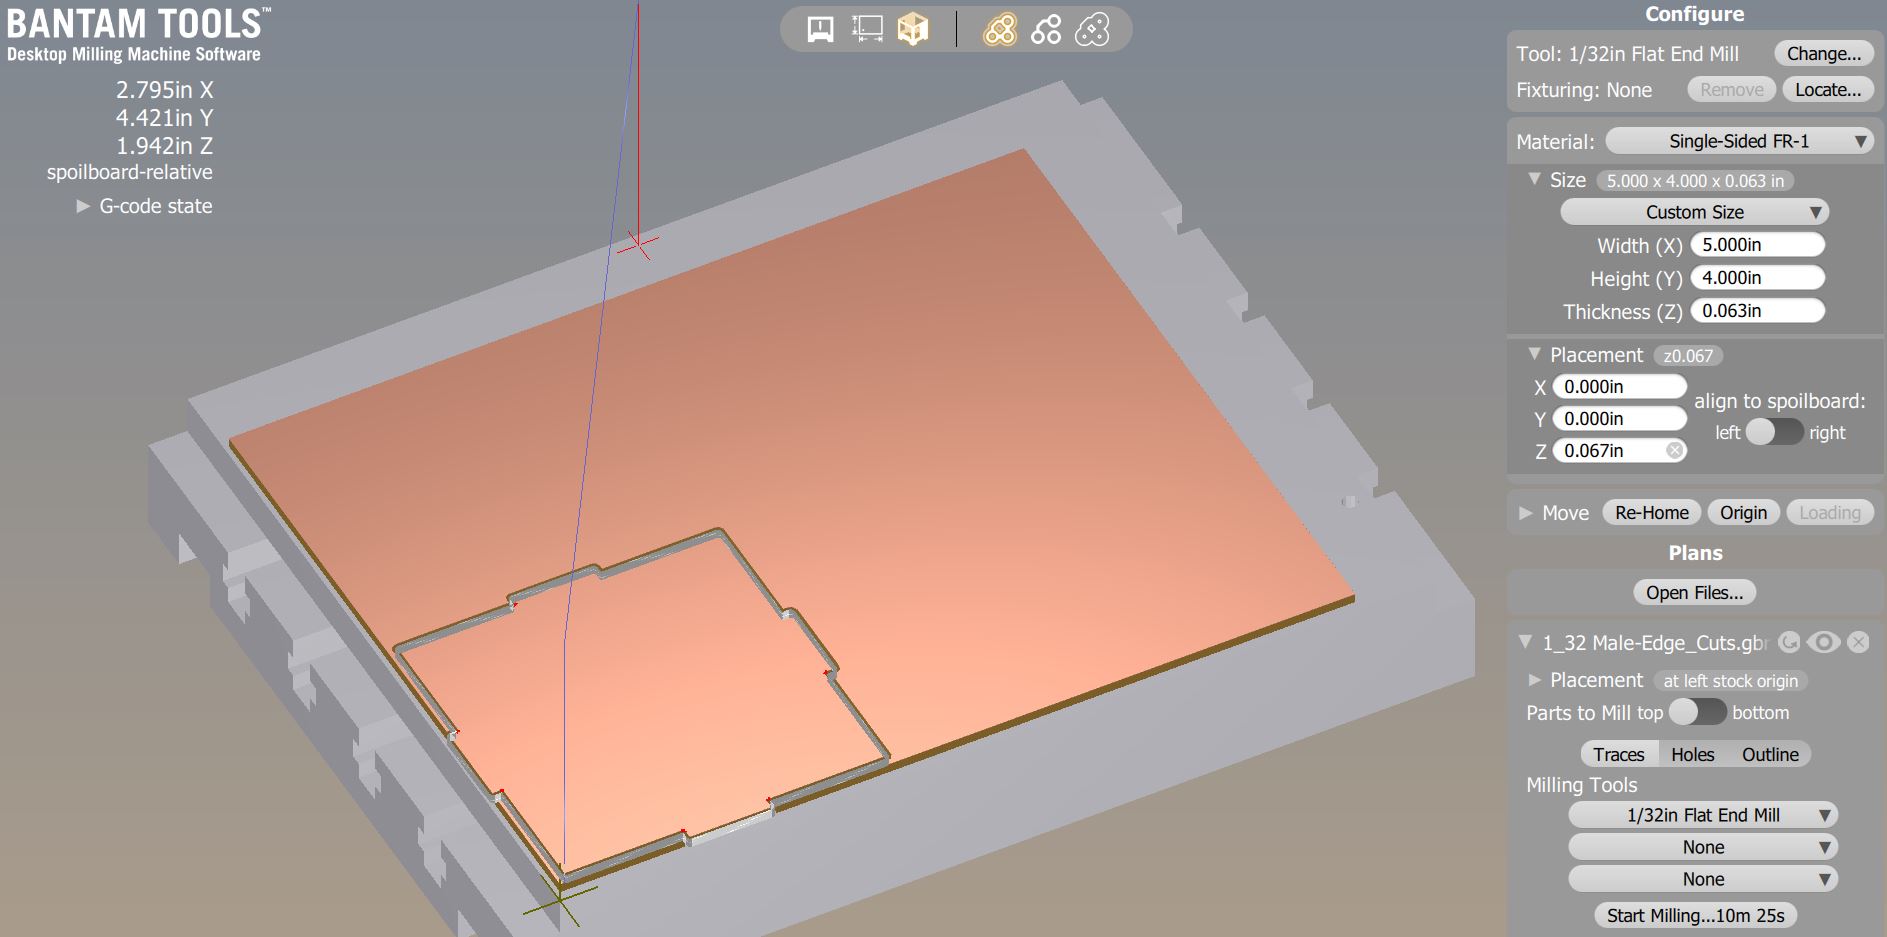
Task: Remove the Male-Edge_Cuts plan file
Action: (1858, 642)
